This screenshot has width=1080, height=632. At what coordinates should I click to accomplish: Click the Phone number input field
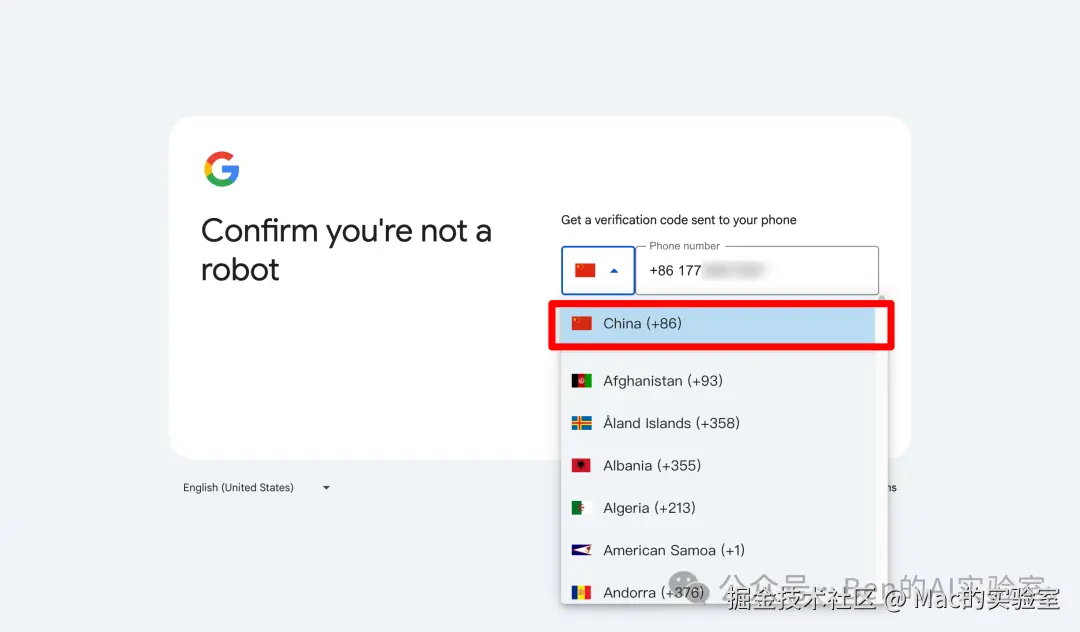[x=757, y=271]
